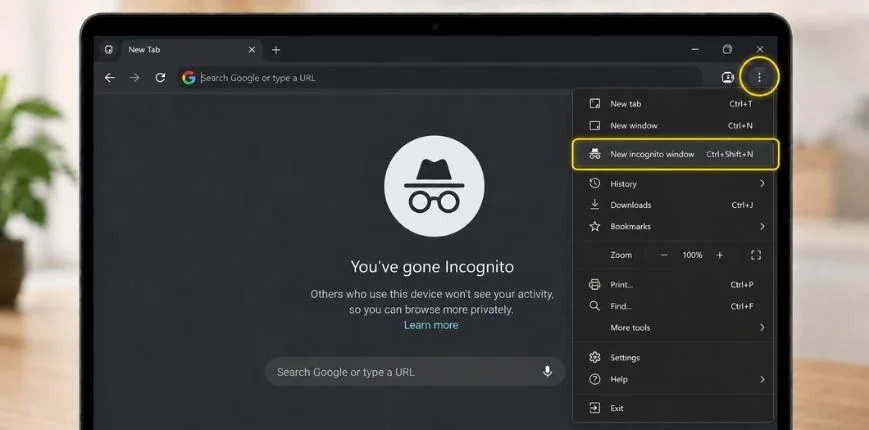
Task: Click the printer icon
Action: [x=595, y=285]
